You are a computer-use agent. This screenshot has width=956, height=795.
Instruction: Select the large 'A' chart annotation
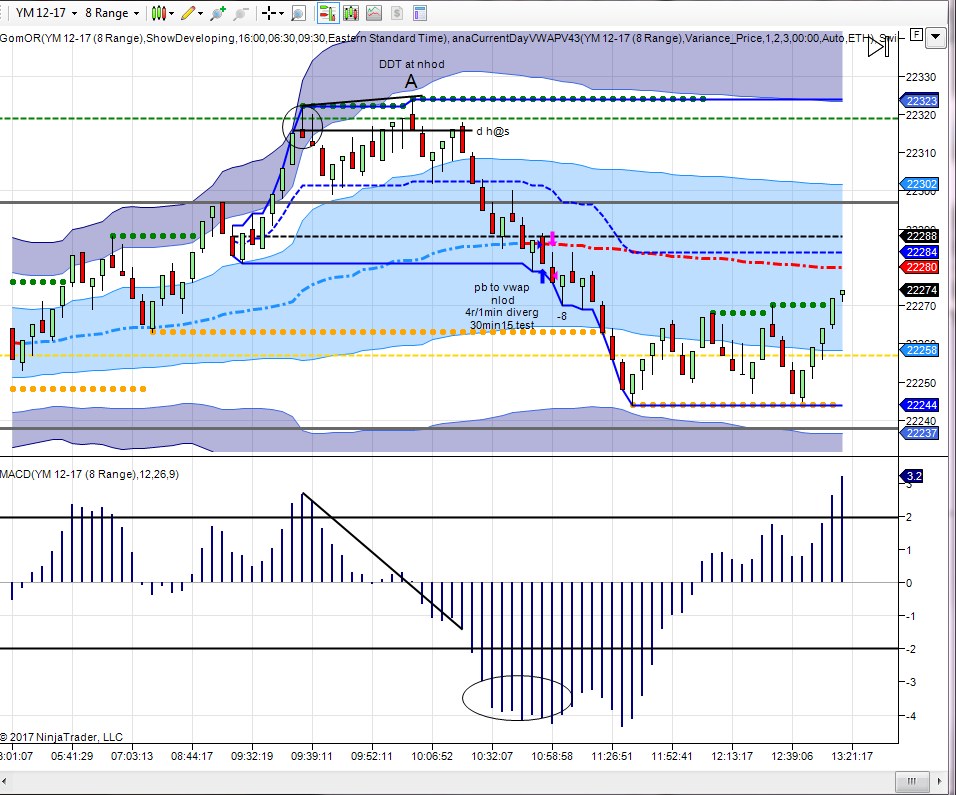coord(411,81)
